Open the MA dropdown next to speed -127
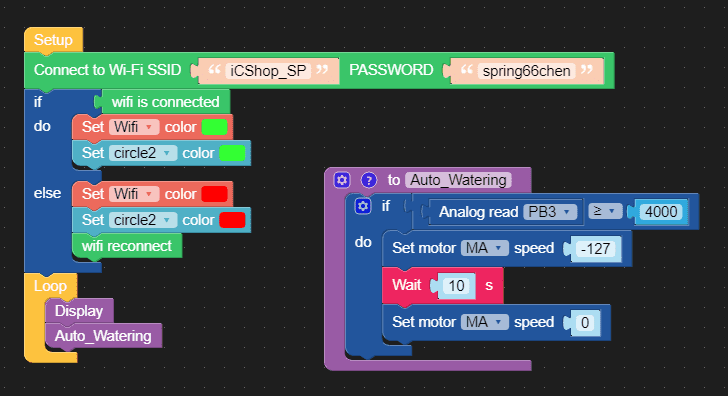 485,248
